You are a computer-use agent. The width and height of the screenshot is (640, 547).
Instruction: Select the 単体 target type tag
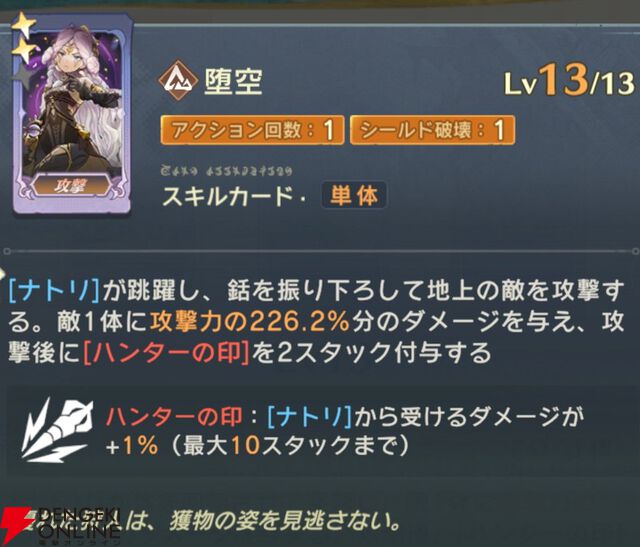coord(354,196)
